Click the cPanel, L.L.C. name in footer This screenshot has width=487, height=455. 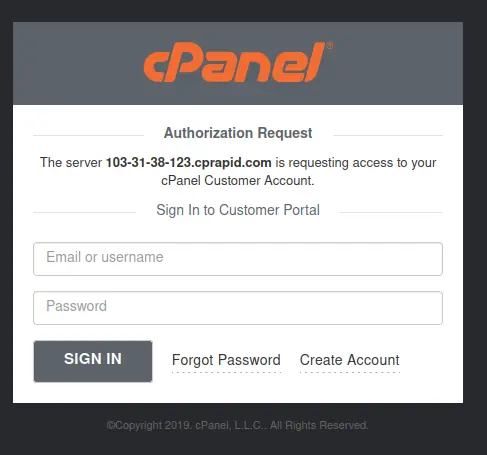coord(231,426)
